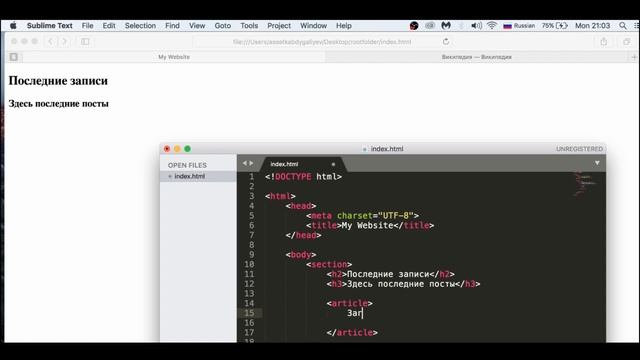Click line number 15 in gutter
Viewport: 640px width, 360px height.
click(x=249, y=313)
